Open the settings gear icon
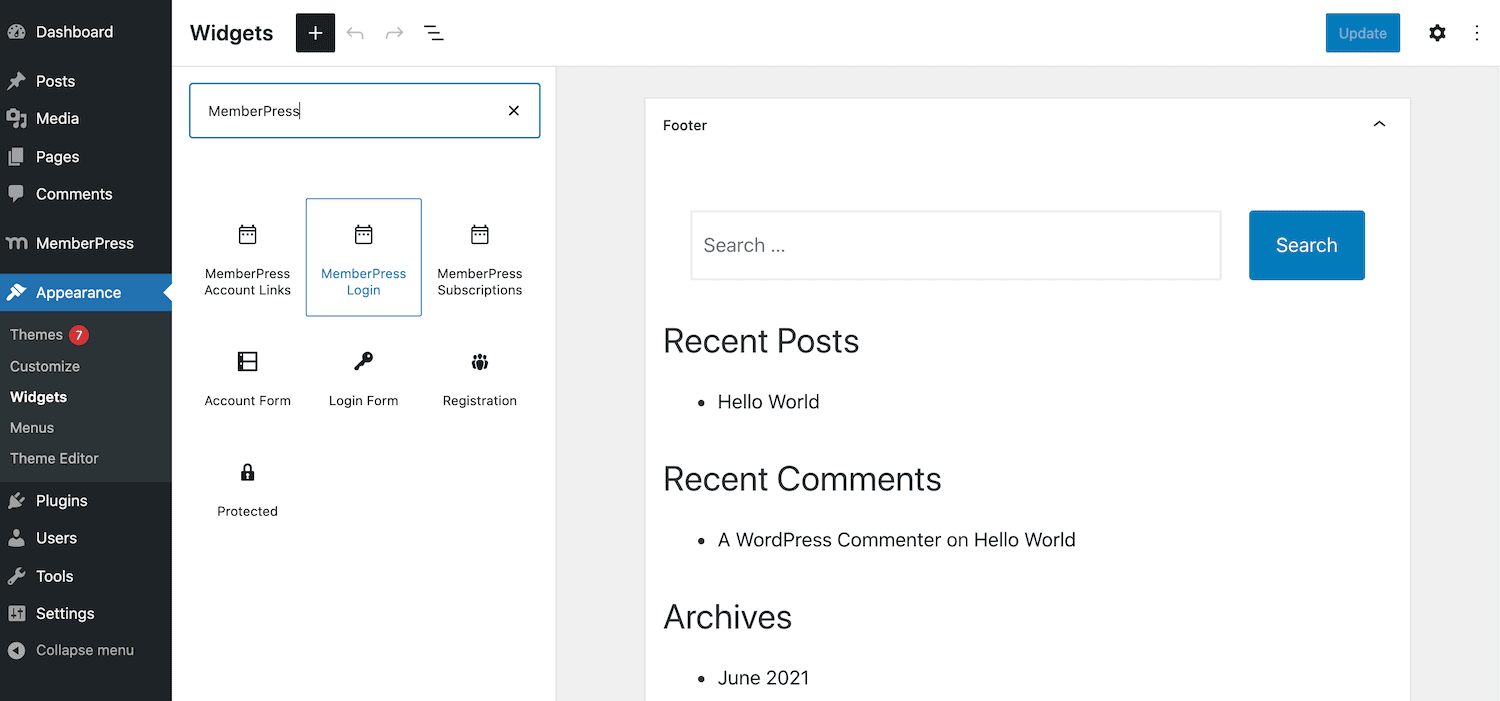Image resolution: width=1500 pixels, height=701 pixels. [1437, 33]
